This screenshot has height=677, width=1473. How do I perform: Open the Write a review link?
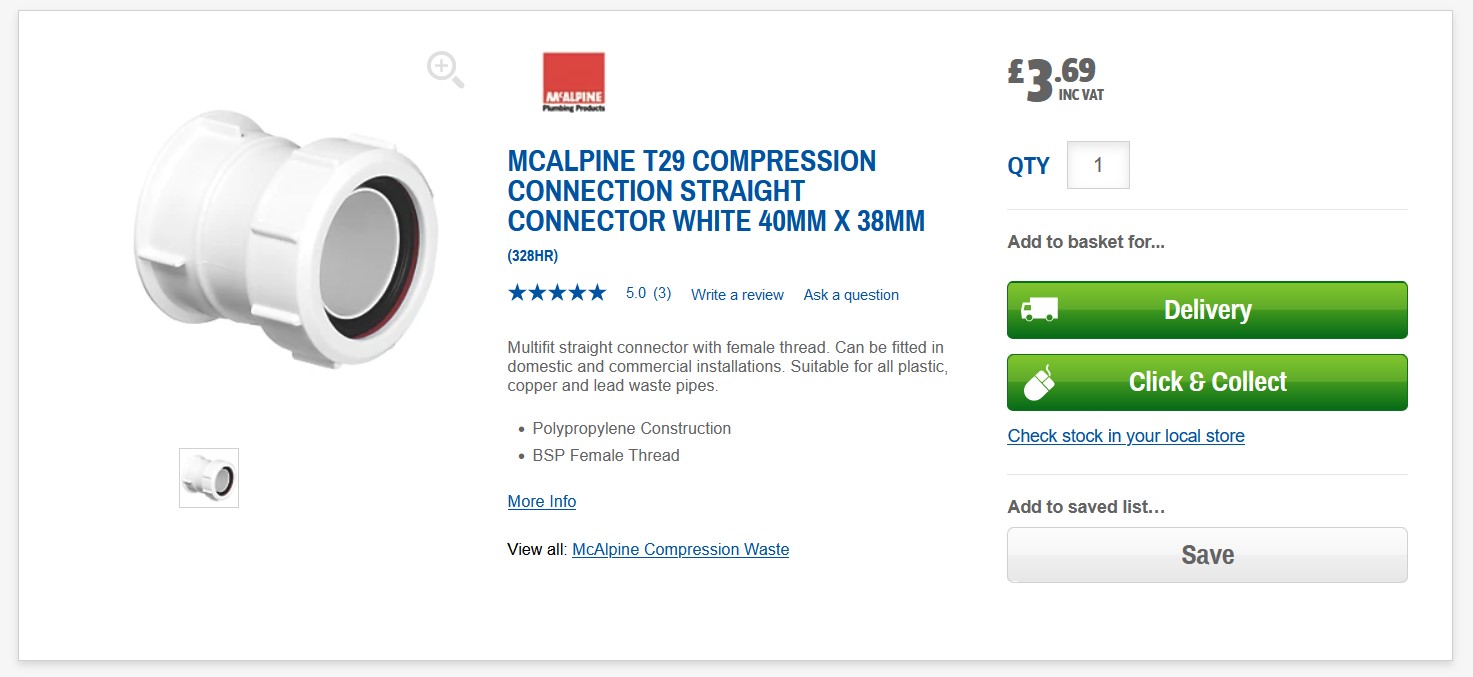click(x=737, y=295)
